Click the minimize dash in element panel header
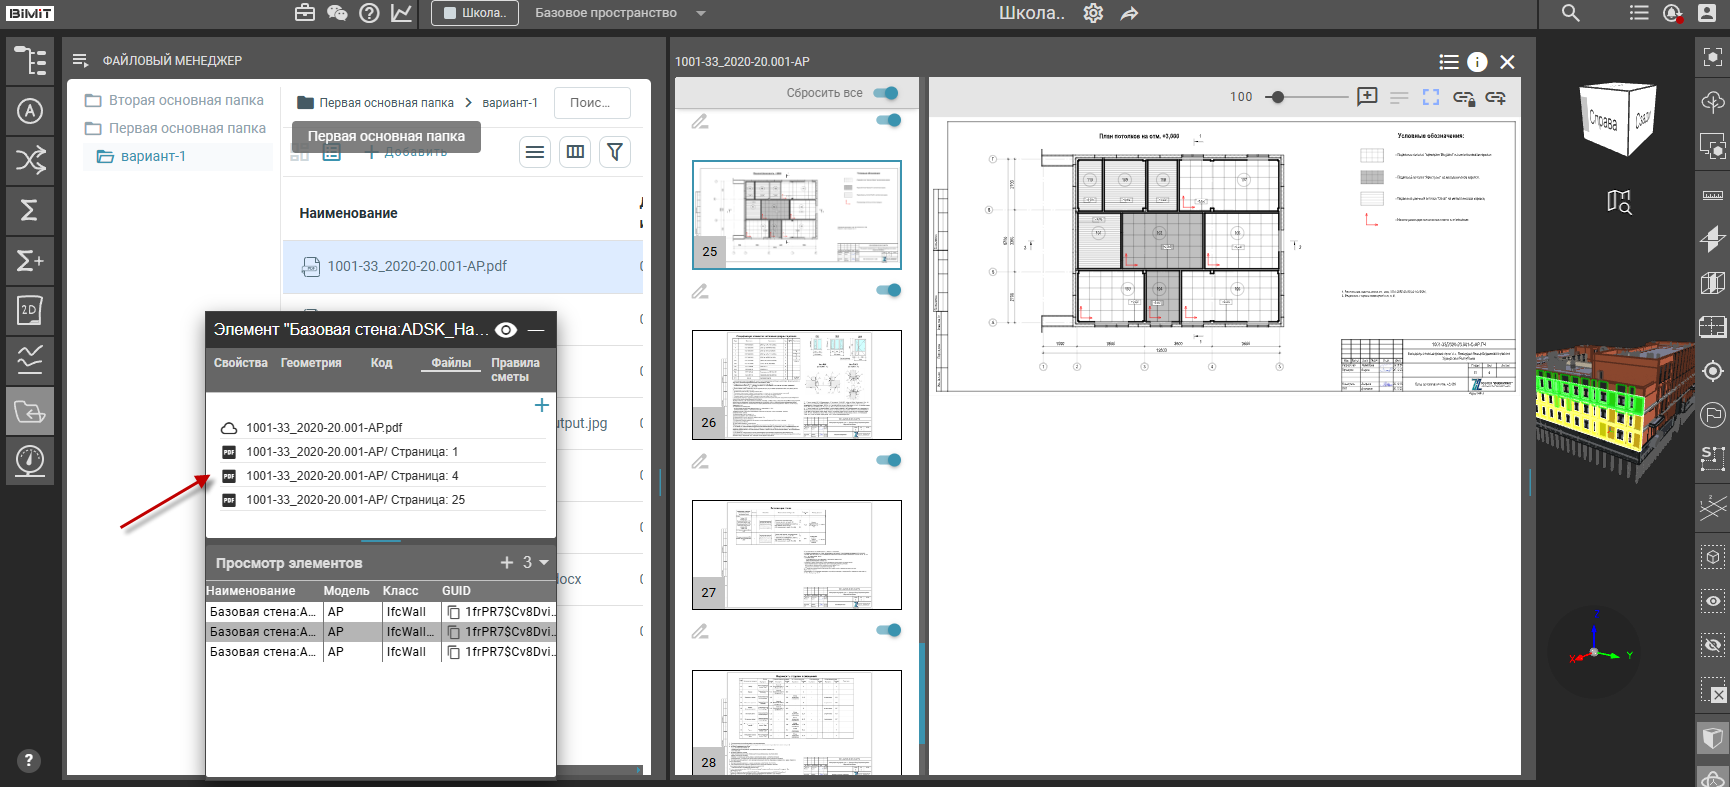 (x=536, y=330)
